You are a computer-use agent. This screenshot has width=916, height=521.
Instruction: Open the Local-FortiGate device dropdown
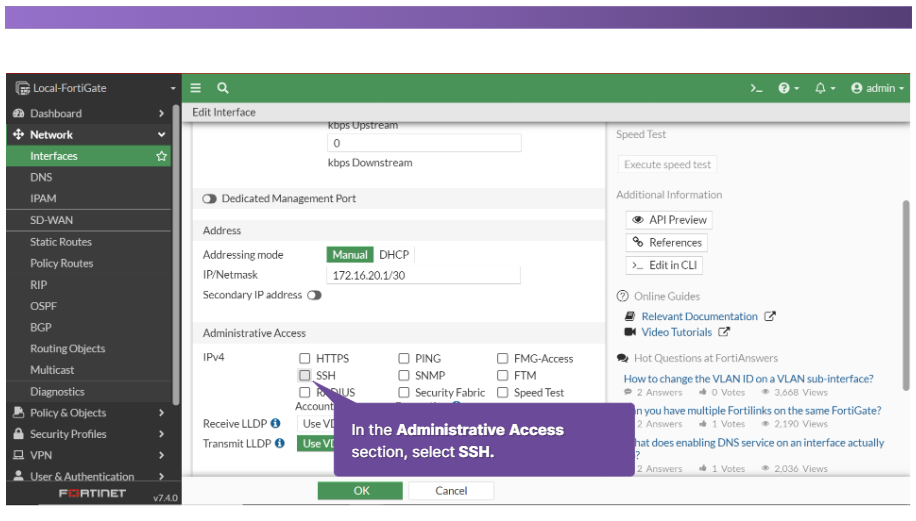tap(96, 88)
